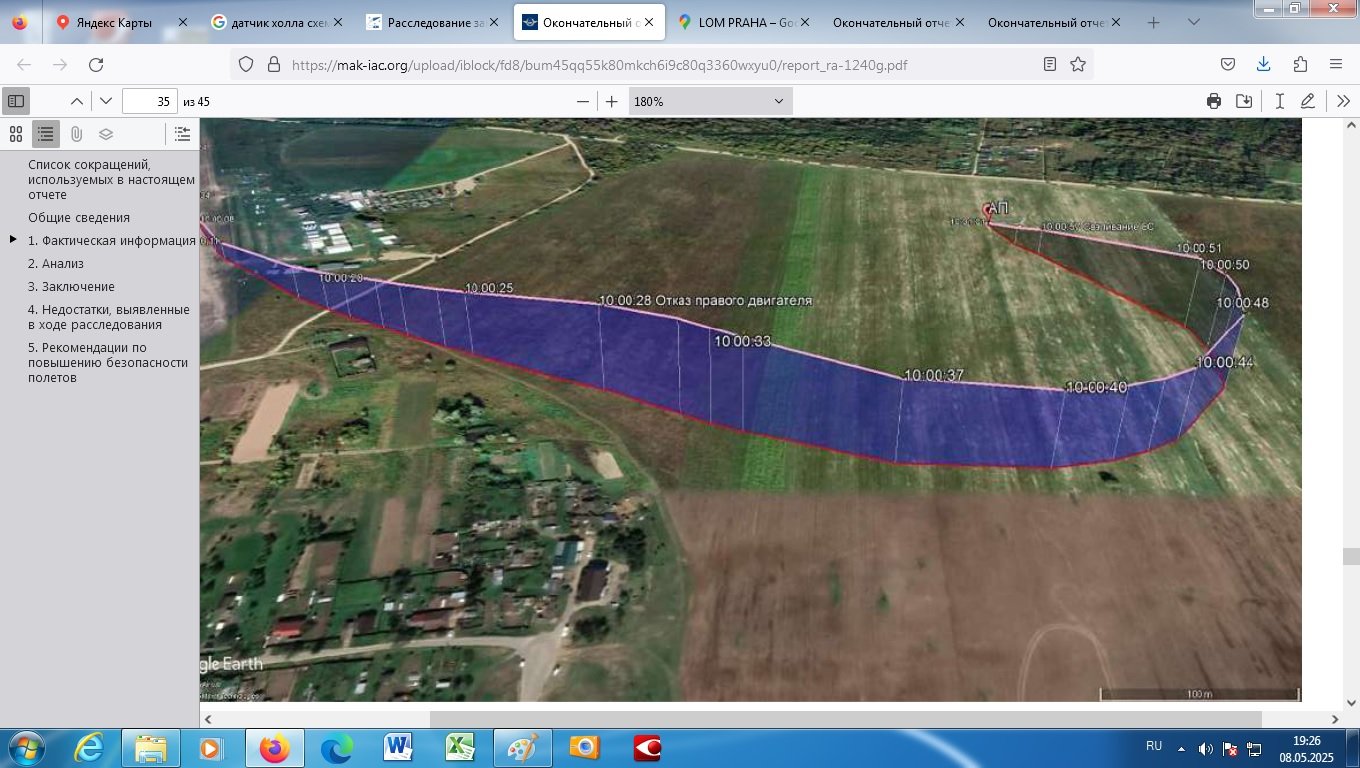
Task: Toggle the PDF sidebar
Action: click(x=16, y=101)
